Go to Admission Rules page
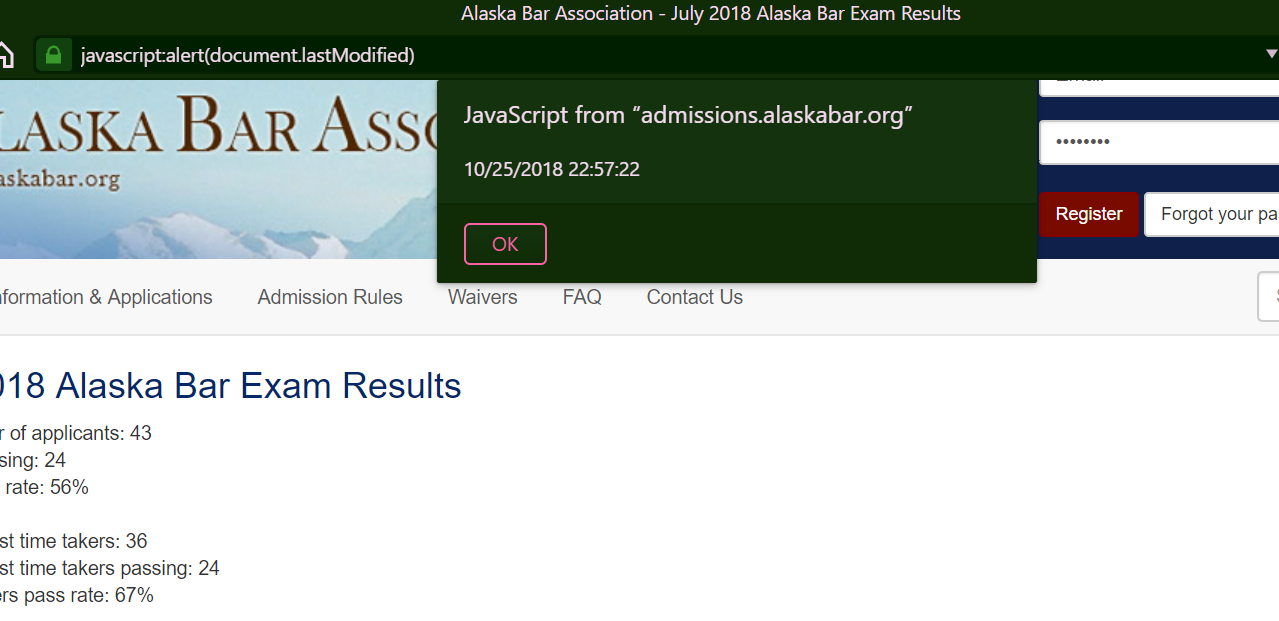 (330, 297)
